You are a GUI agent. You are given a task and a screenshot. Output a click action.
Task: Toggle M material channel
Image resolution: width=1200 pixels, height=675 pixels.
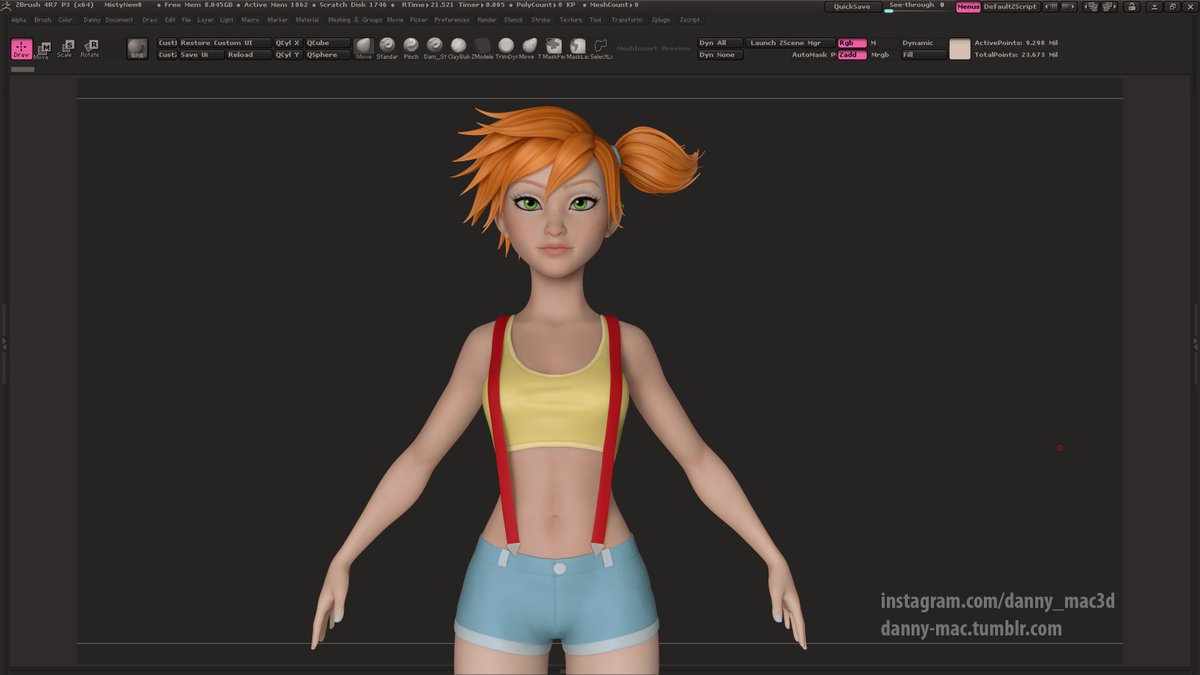point(873,43)
